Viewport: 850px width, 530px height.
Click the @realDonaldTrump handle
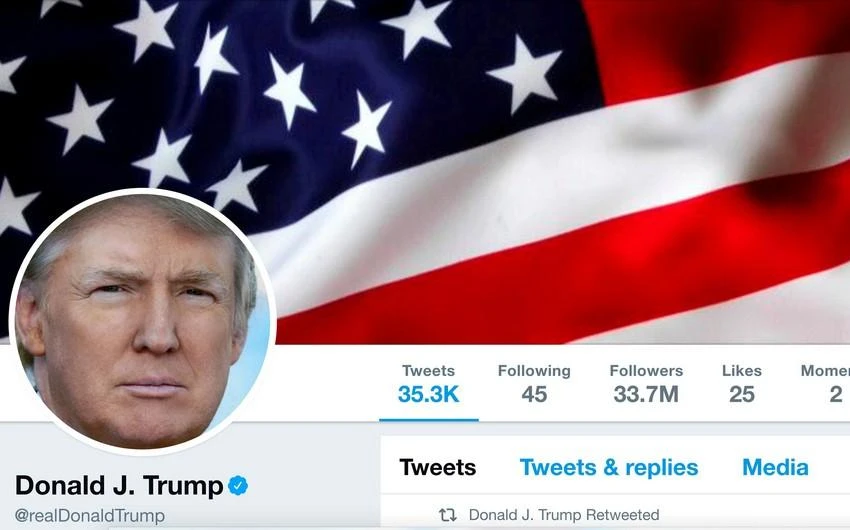pos(89,515)
